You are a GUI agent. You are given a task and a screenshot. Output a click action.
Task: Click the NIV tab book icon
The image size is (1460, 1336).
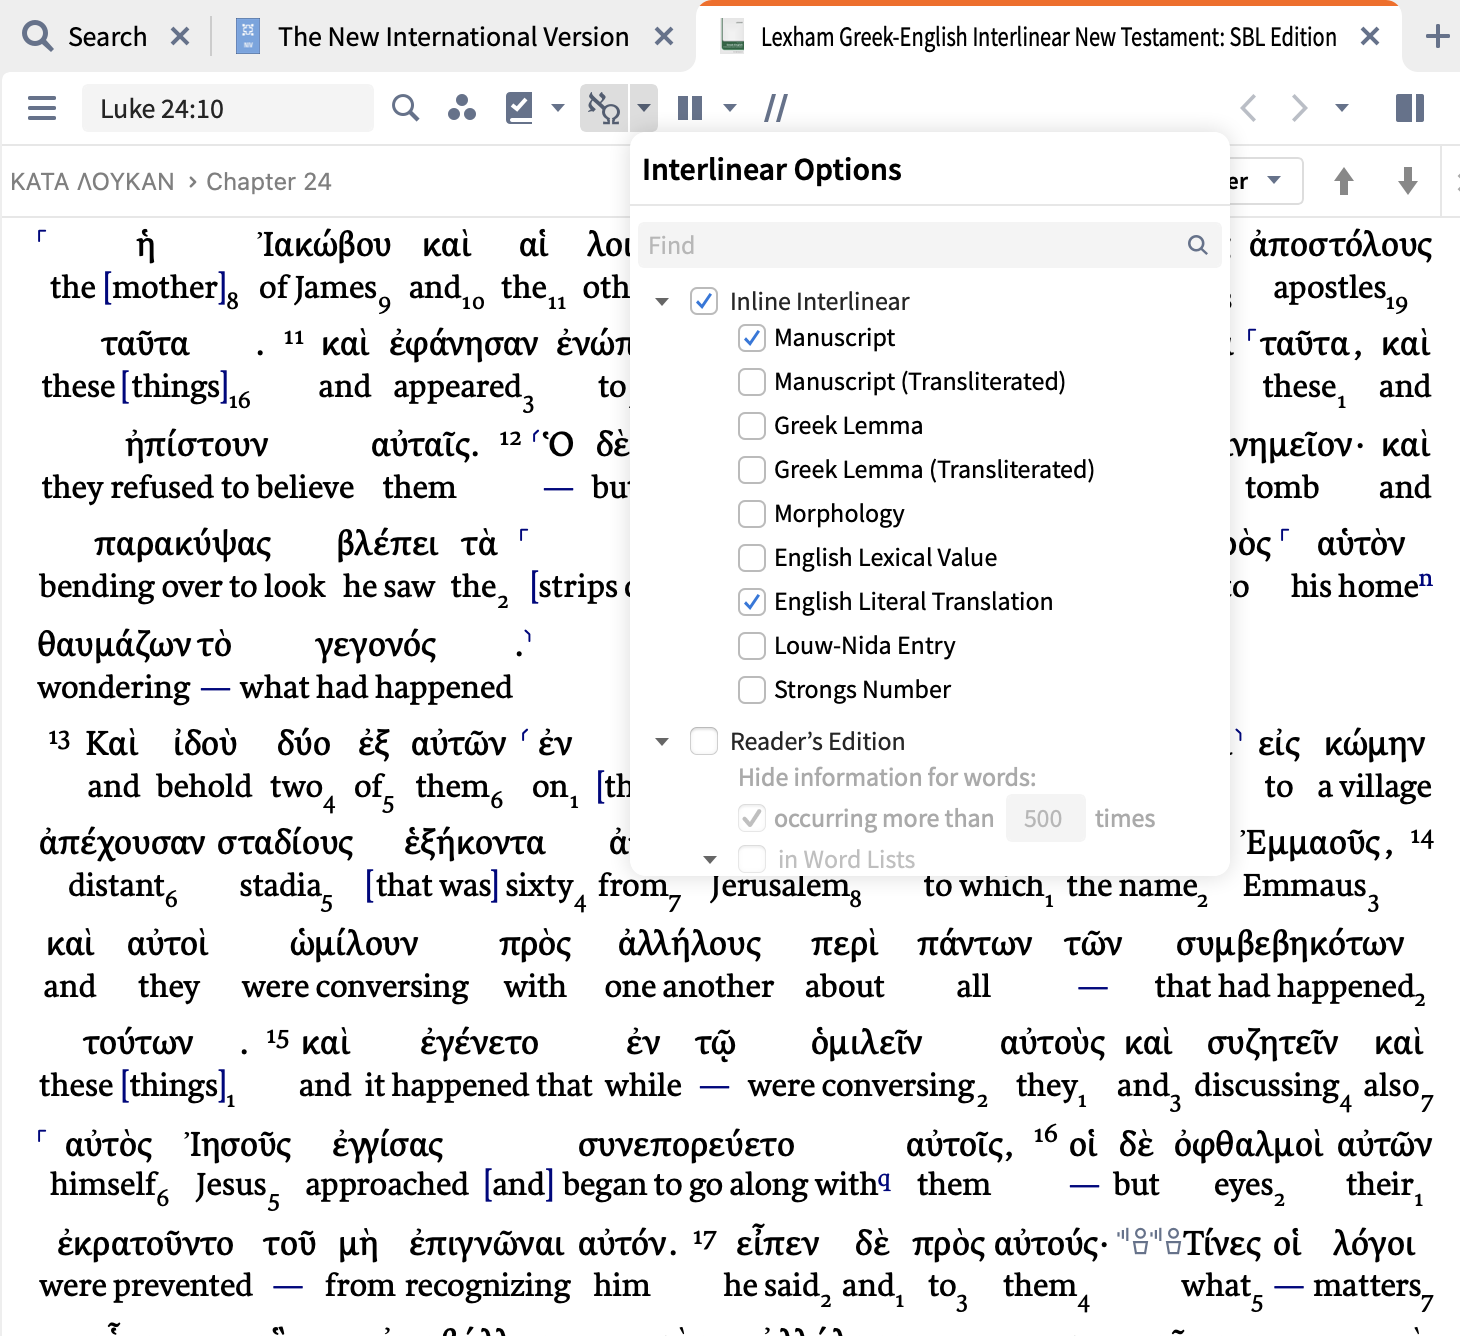[x=247, y=37]
